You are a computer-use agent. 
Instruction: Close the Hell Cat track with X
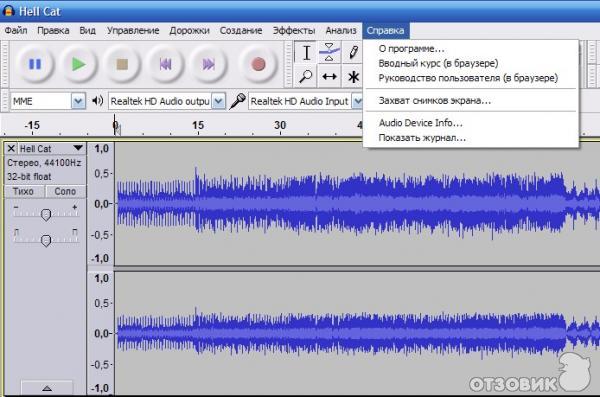tap(11, 149)
